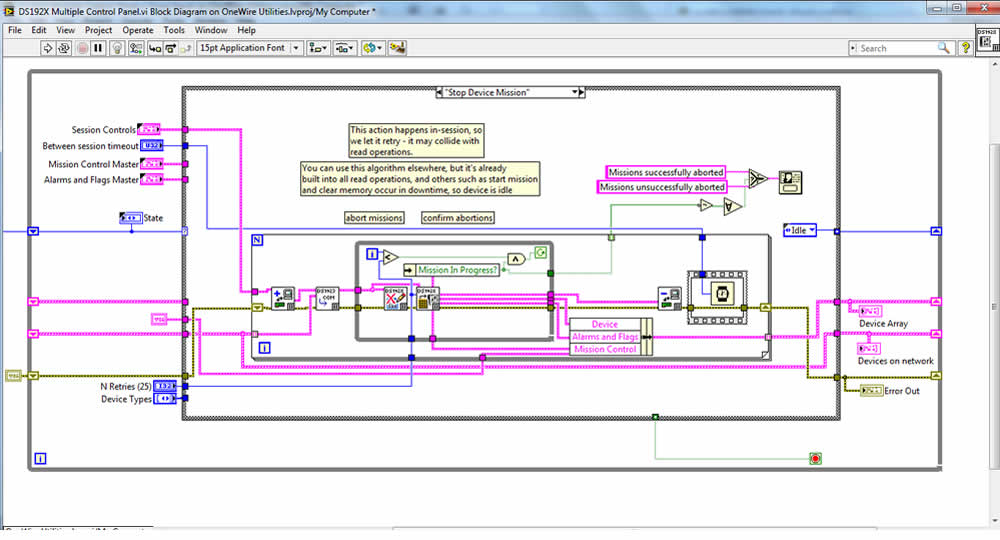Click the "abort missions" label
Image resolution: width=1000 pixels, height=540 pixels.
374,218
